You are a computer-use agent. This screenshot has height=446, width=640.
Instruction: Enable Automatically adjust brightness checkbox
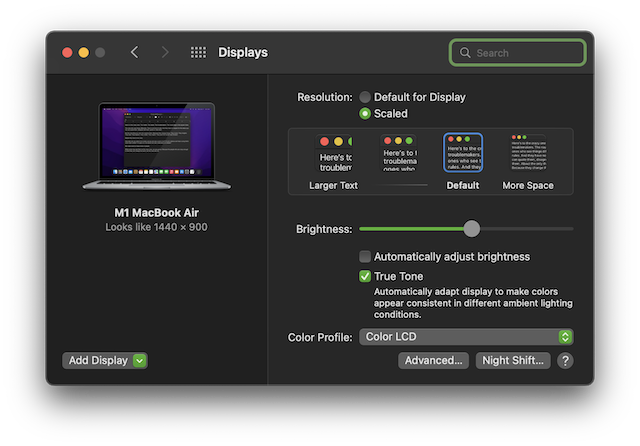point(365,257)
